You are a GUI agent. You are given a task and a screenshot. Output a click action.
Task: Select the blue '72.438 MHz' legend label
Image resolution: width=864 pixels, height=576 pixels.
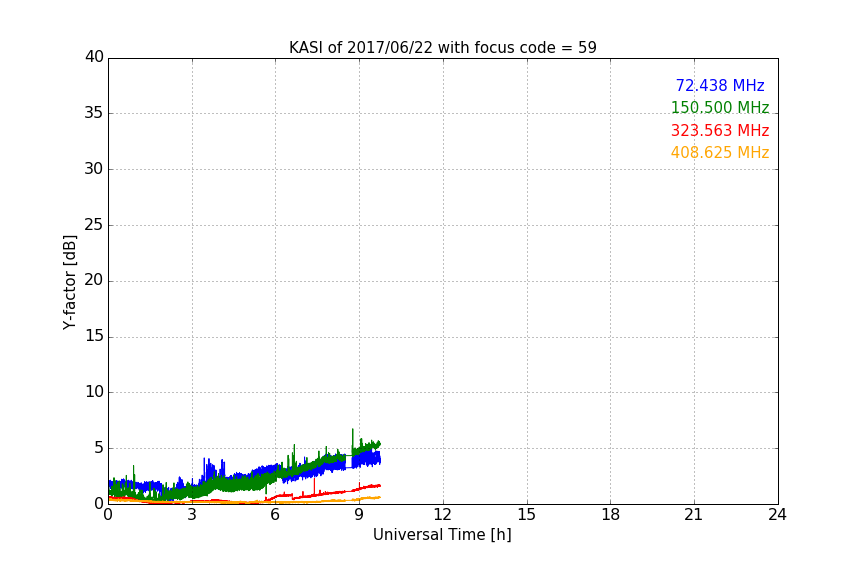click(720, 85)
